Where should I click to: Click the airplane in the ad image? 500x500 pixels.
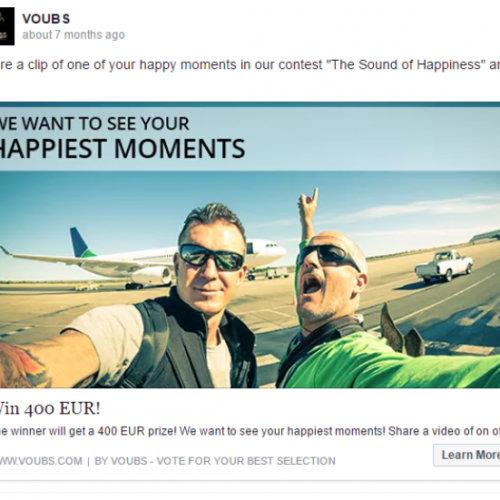(x=143, y=258)
